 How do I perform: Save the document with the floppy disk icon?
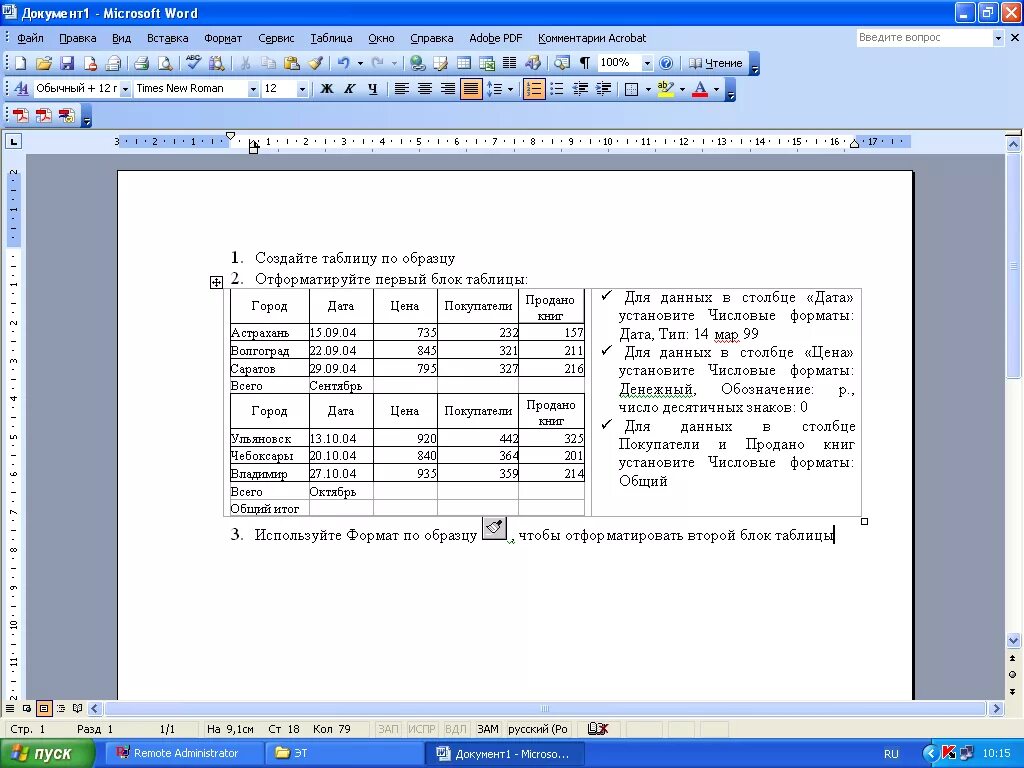pos(67,63)
